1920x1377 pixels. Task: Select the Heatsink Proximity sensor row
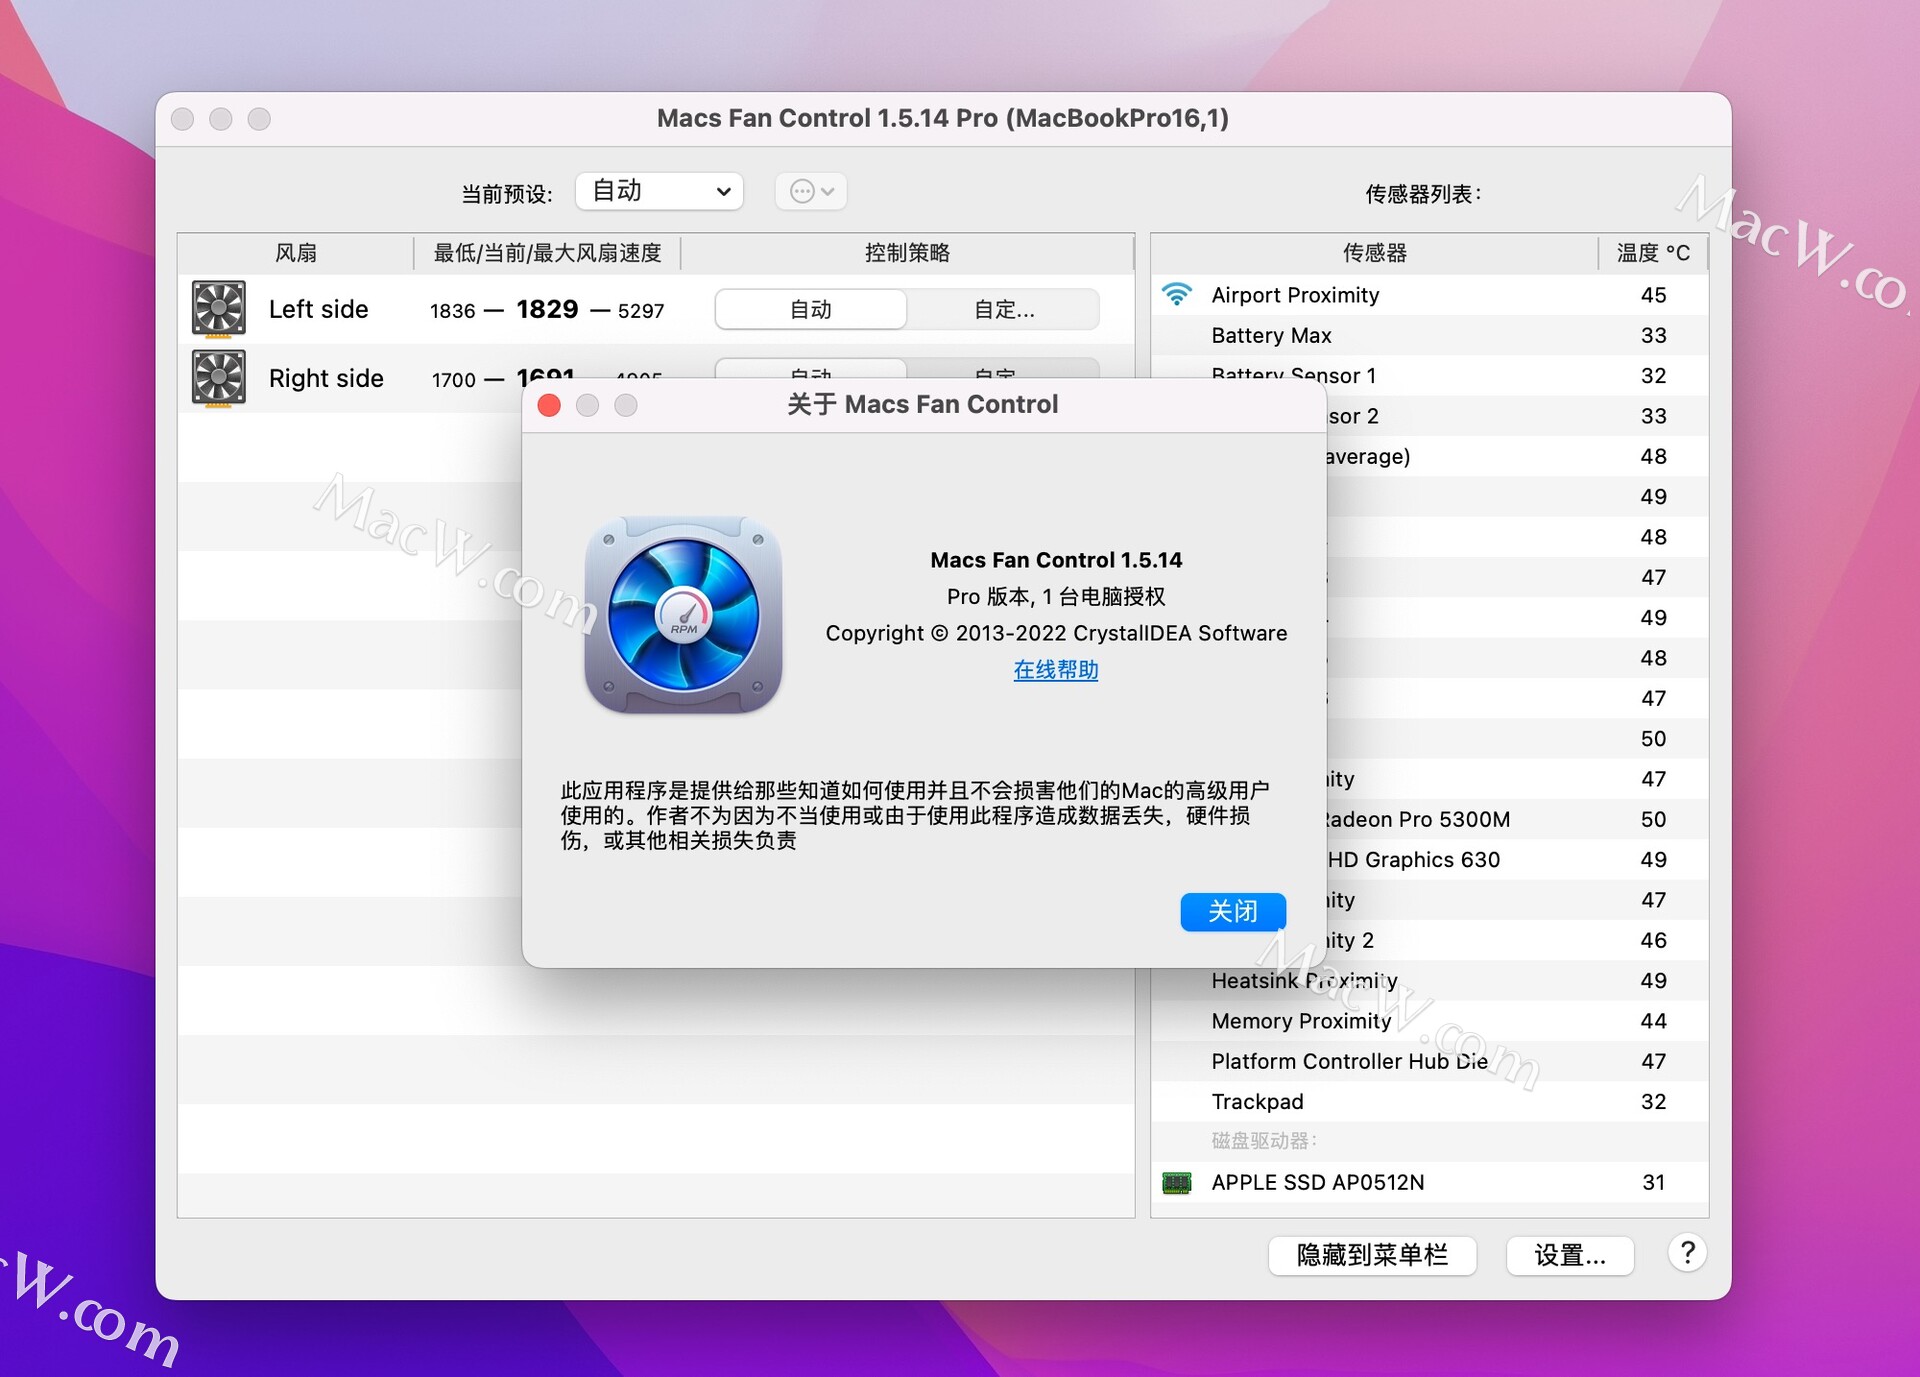point(1430,981)
